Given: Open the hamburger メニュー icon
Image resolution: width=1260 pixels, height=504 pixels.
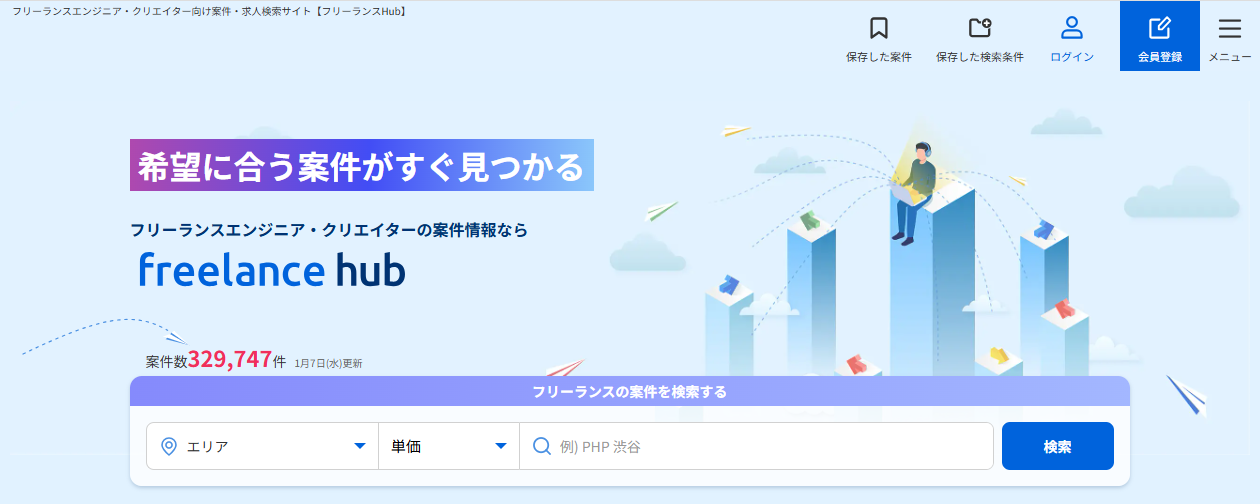Looking at the screenshot, I should [x=1229, y=29].
